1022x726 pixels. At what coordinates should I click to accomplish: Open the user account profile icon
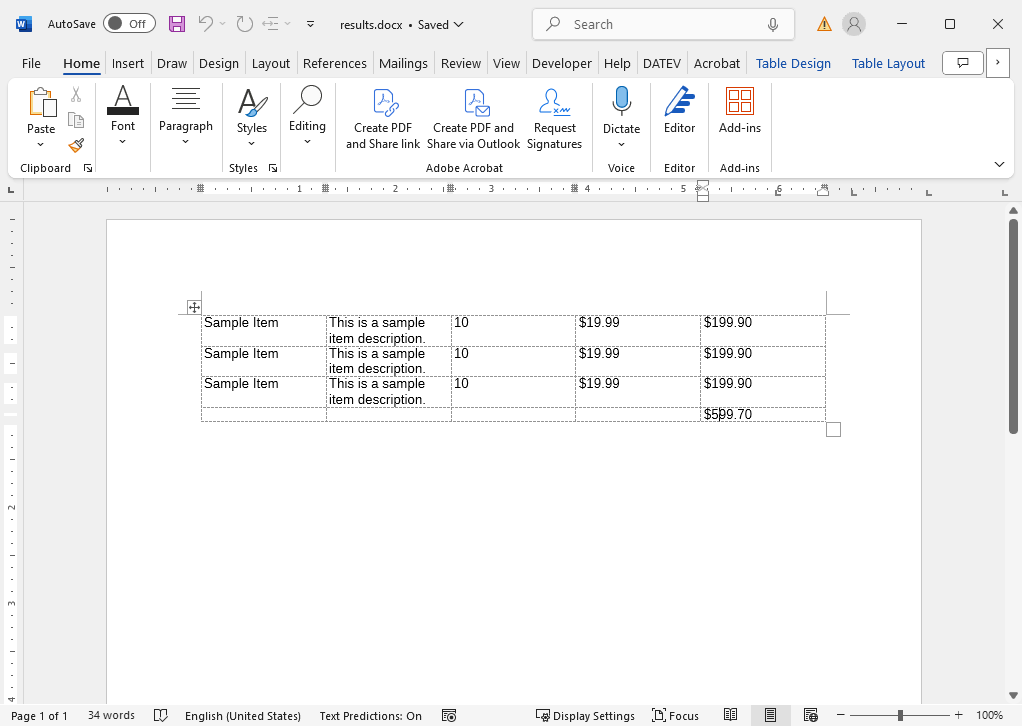[x=854, y=25]
